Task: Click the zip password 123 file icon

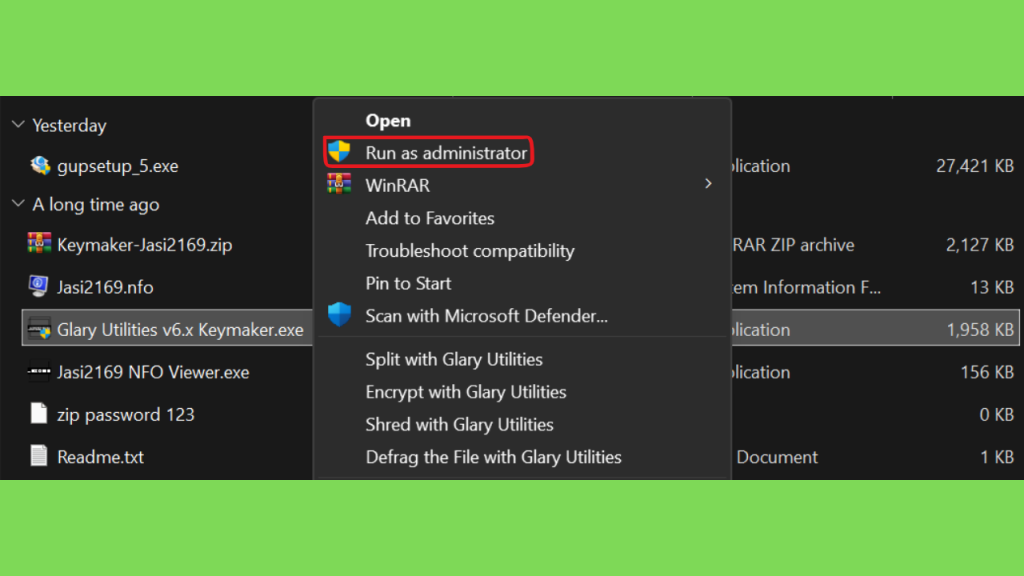Action: point(40,414)
